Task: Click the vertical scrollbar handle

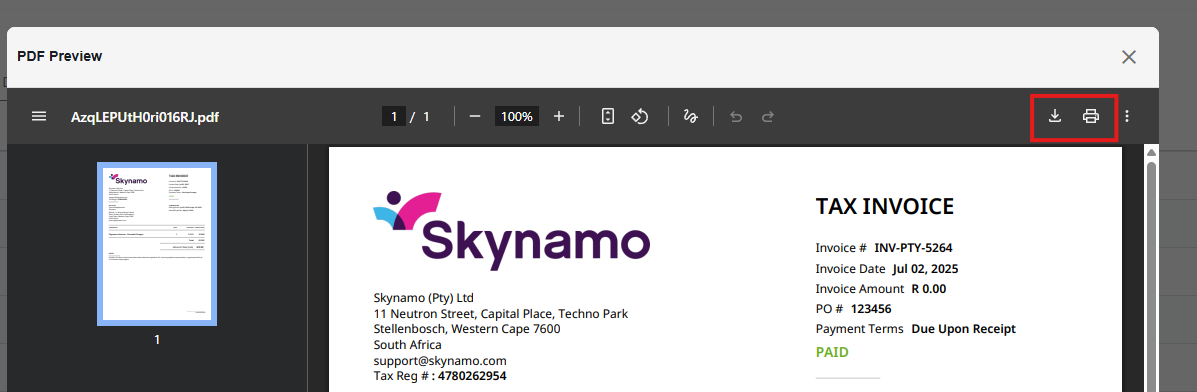Action: pos(1152,275)
